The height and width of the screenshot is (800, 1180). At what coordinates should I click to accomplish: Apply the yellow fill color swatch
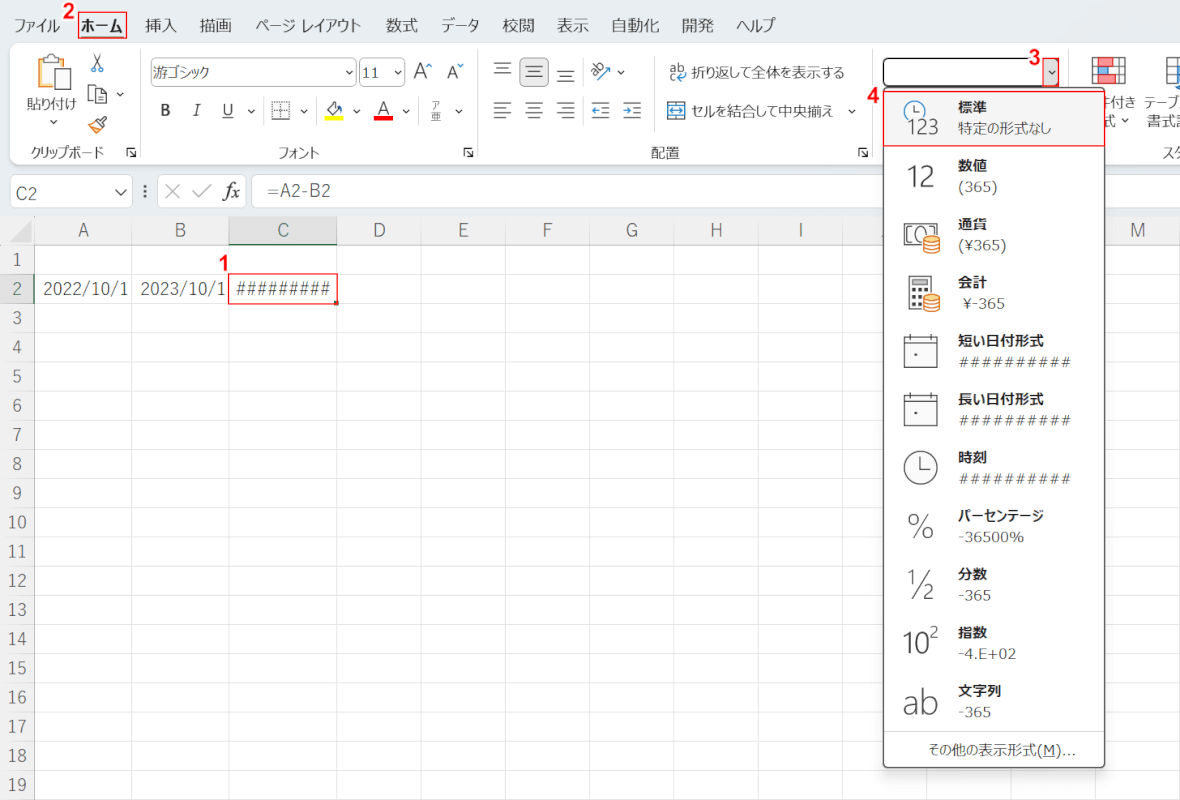pyautogui.click(x=335, y=111)
